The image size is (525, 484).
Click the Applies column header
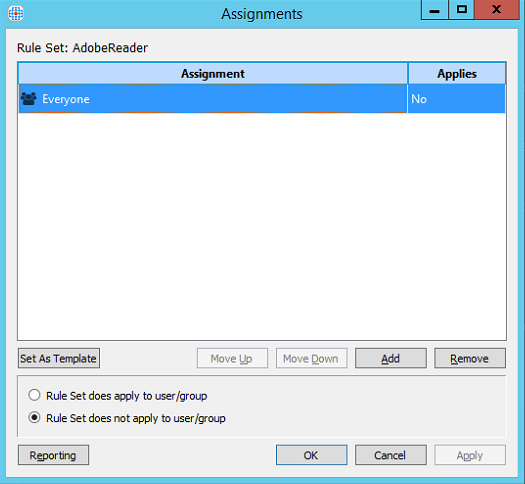coord(457,73)
